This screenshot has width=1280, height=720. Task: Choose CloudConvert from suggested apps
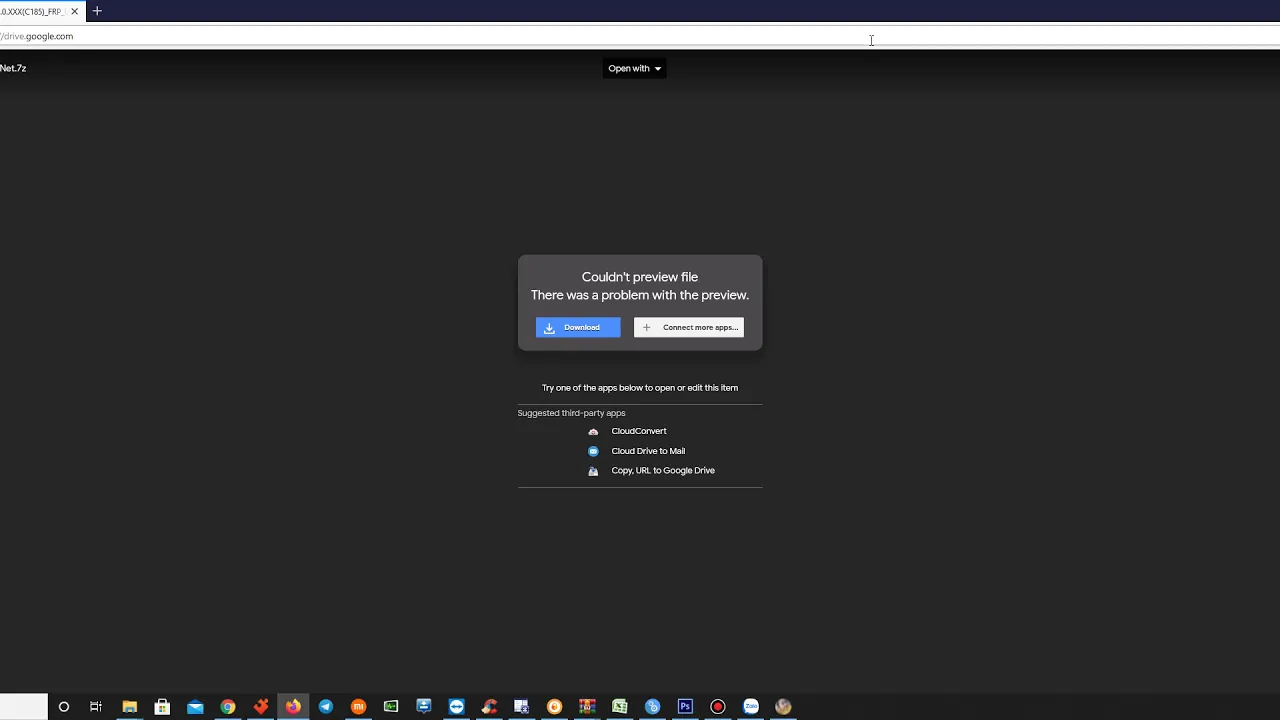639,431
